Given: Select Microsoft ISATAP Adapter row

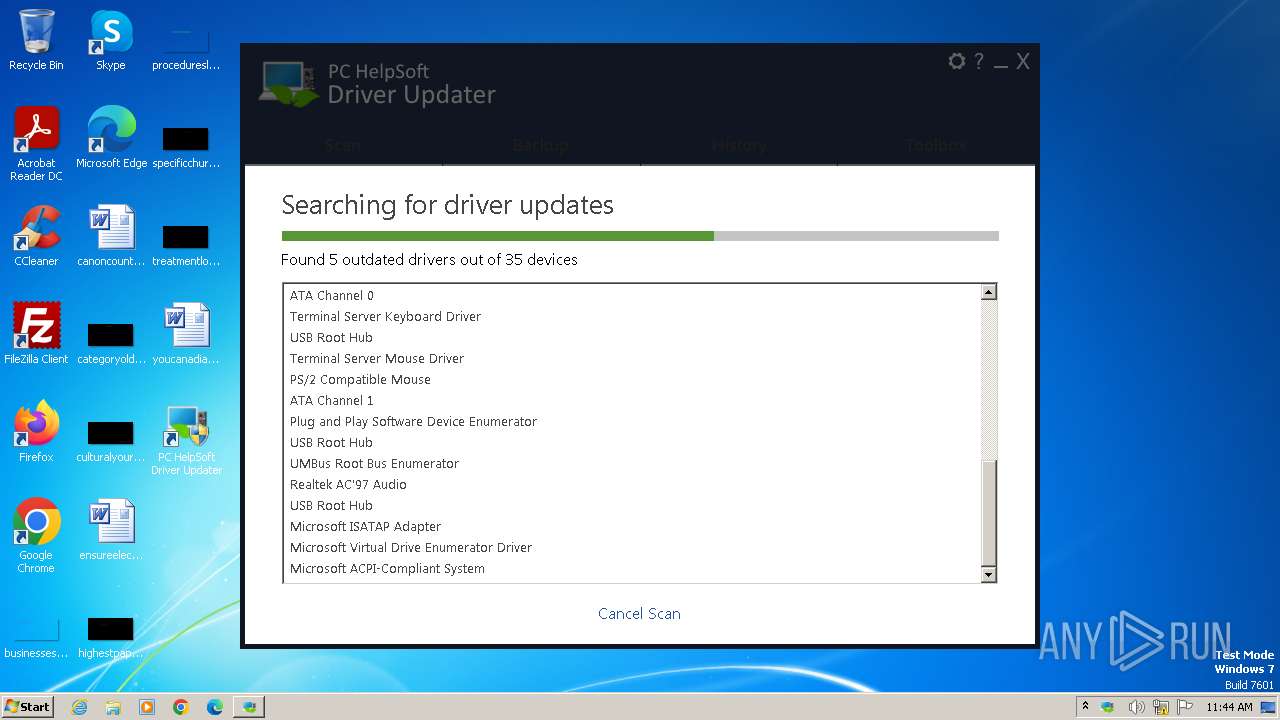Looking at the screenshot, I should 632,527.
